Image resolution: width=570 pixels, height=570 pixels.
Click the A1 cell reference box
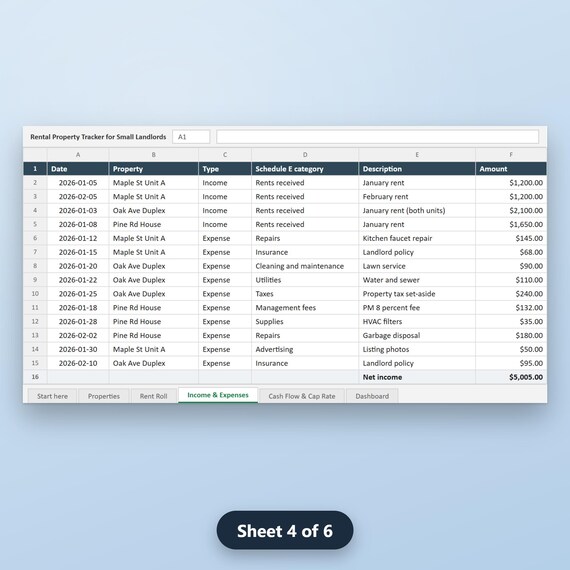click(x=191, y=137)
